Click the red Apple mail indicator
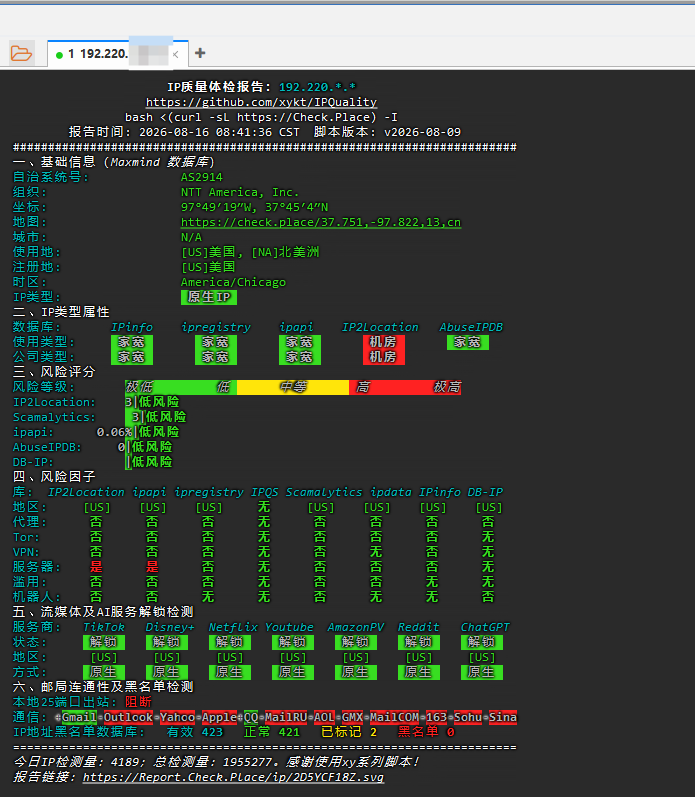 coord(219,718)
